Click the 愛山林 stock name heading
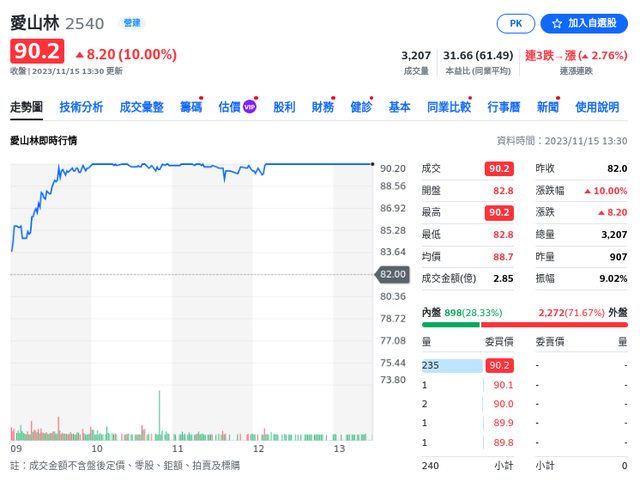The image size is (640, 482). click(35, 22)
